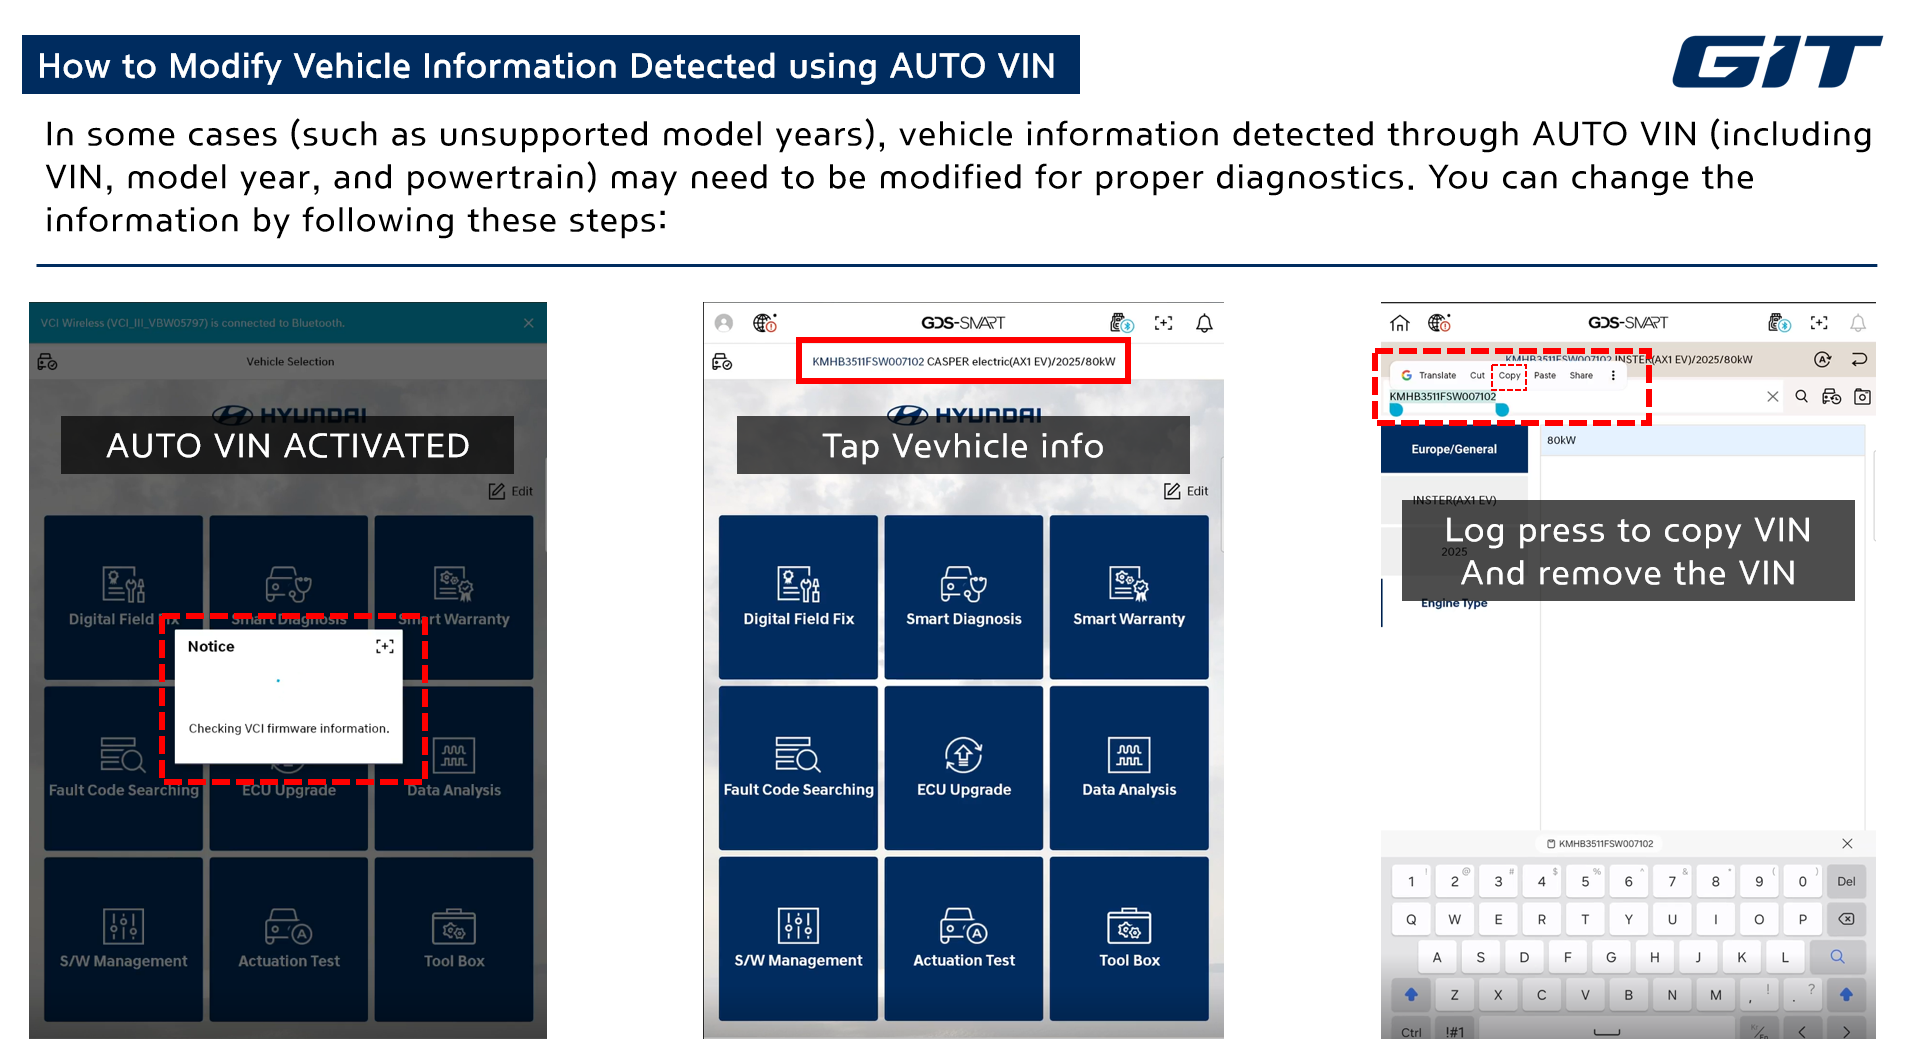The image size is (1920, 1047).
Task: Open ECU Upgrade tile in Tap Vehicle info screen
Action: 964,768
